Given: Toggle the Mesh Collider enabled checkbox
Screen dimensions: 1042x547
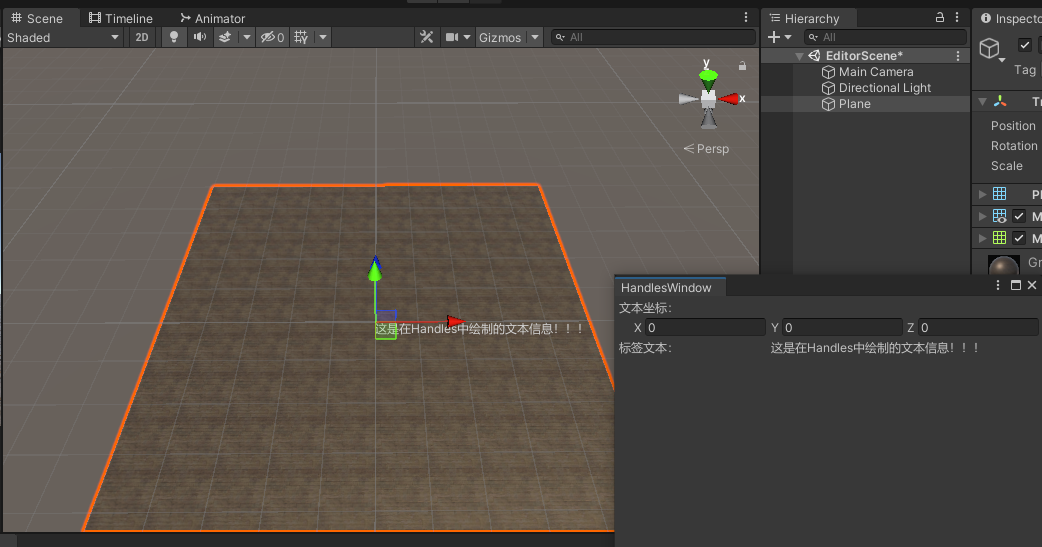Looking at the screenshot, I should pos(1019,238).
